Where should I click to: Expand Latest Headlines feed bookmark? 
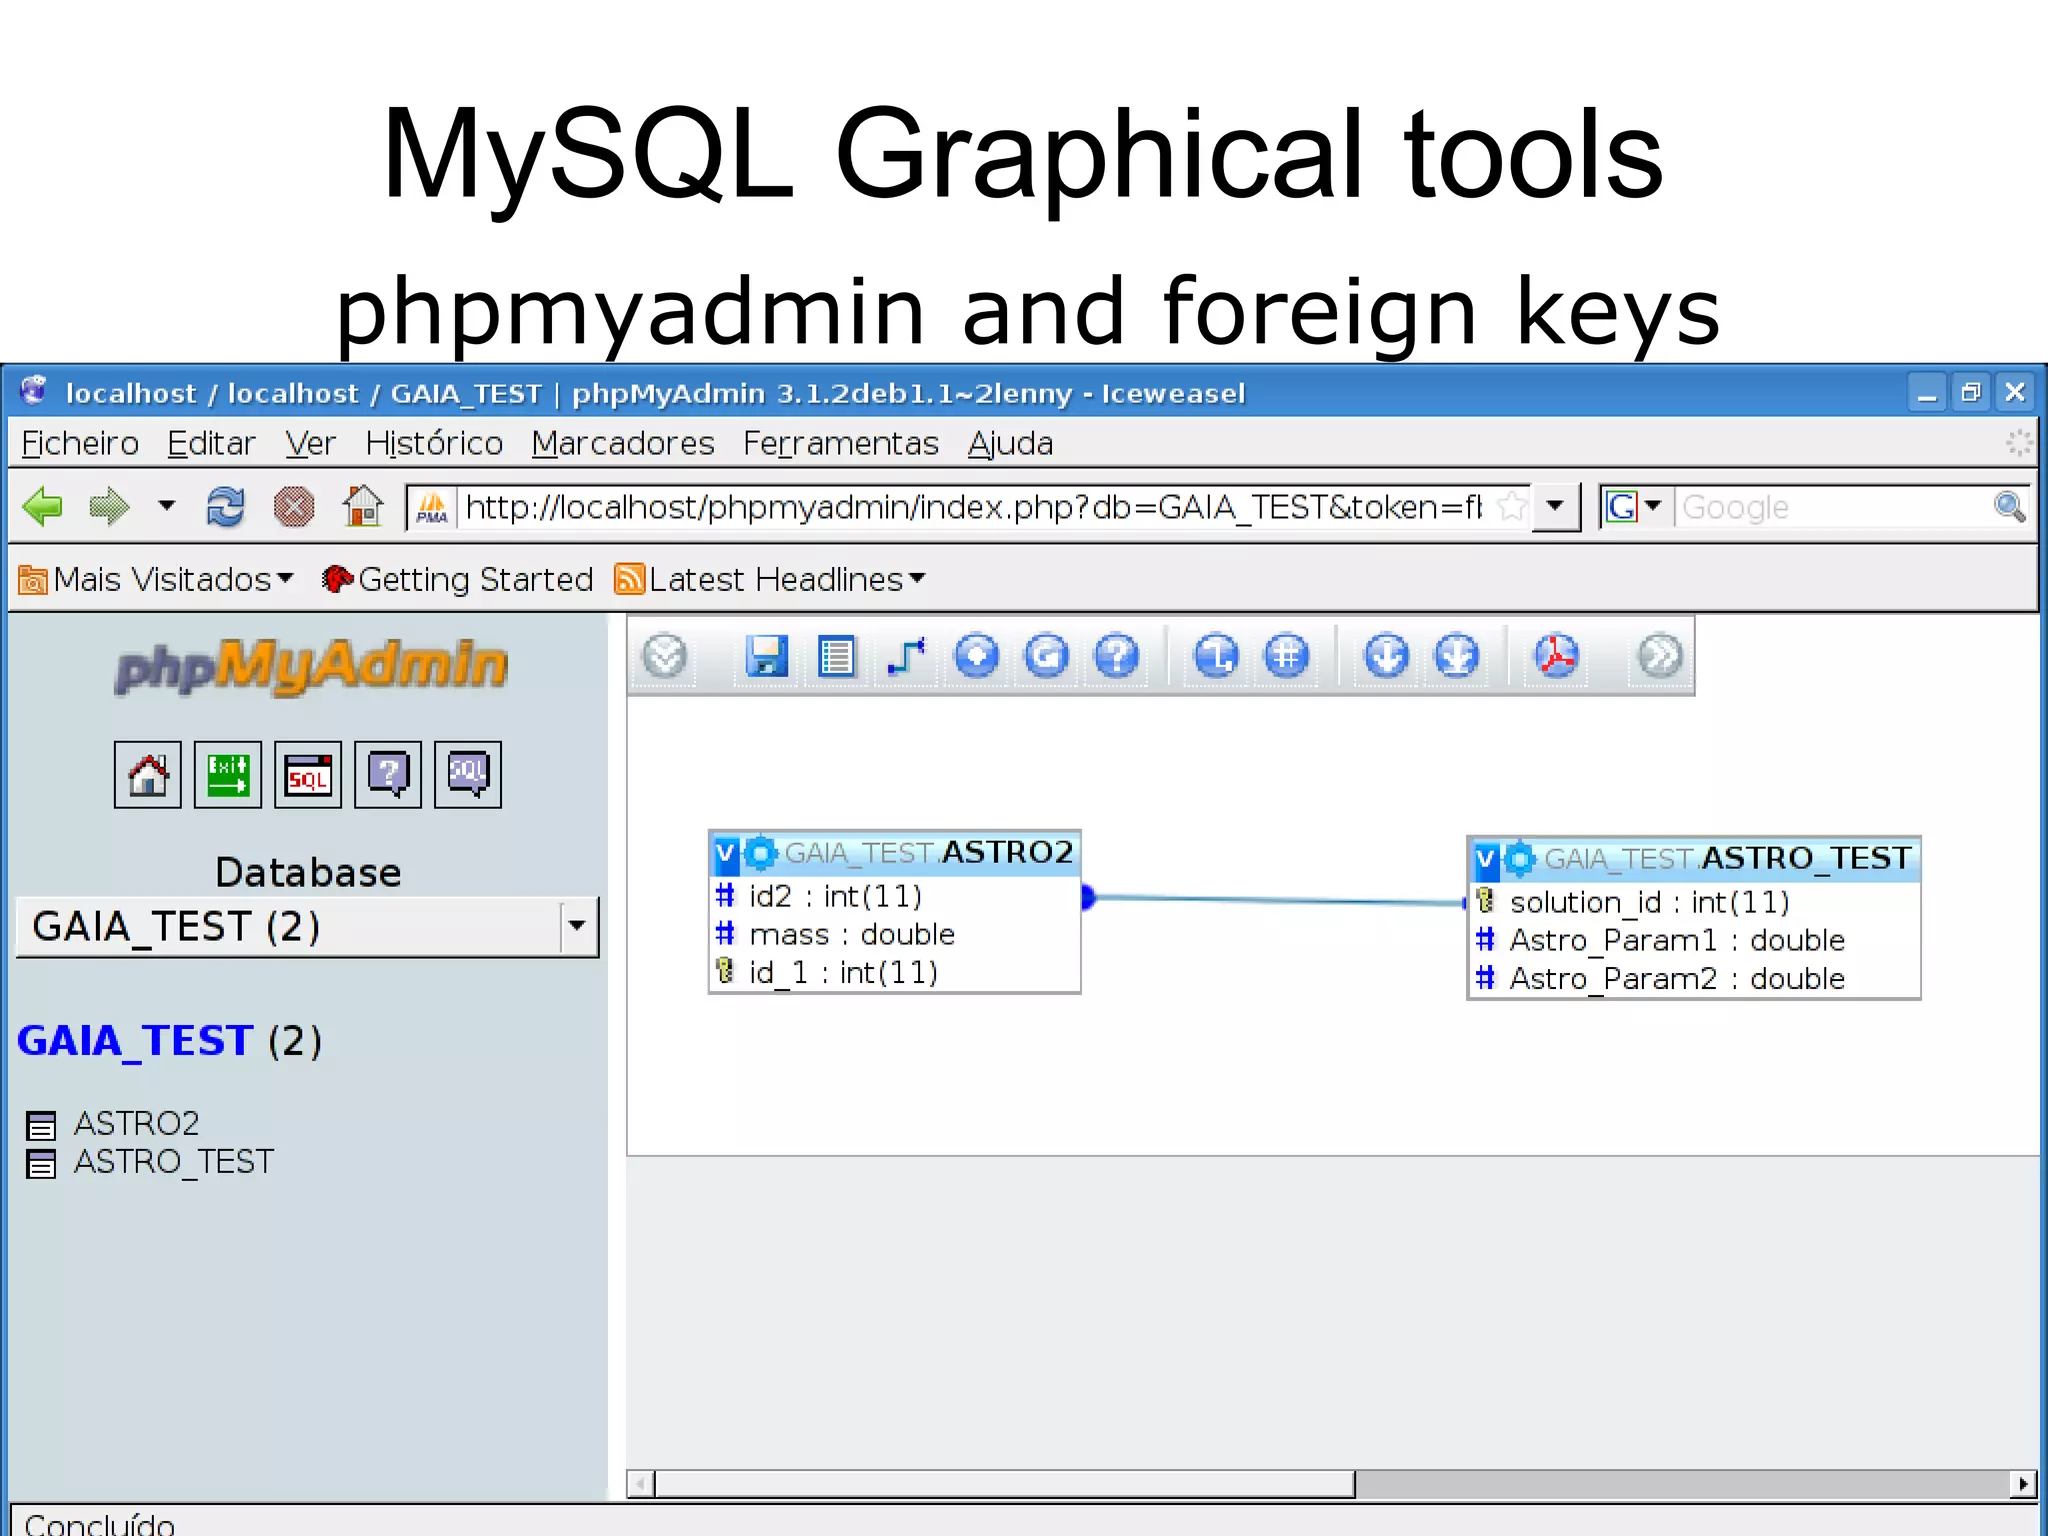coord(770,579)
